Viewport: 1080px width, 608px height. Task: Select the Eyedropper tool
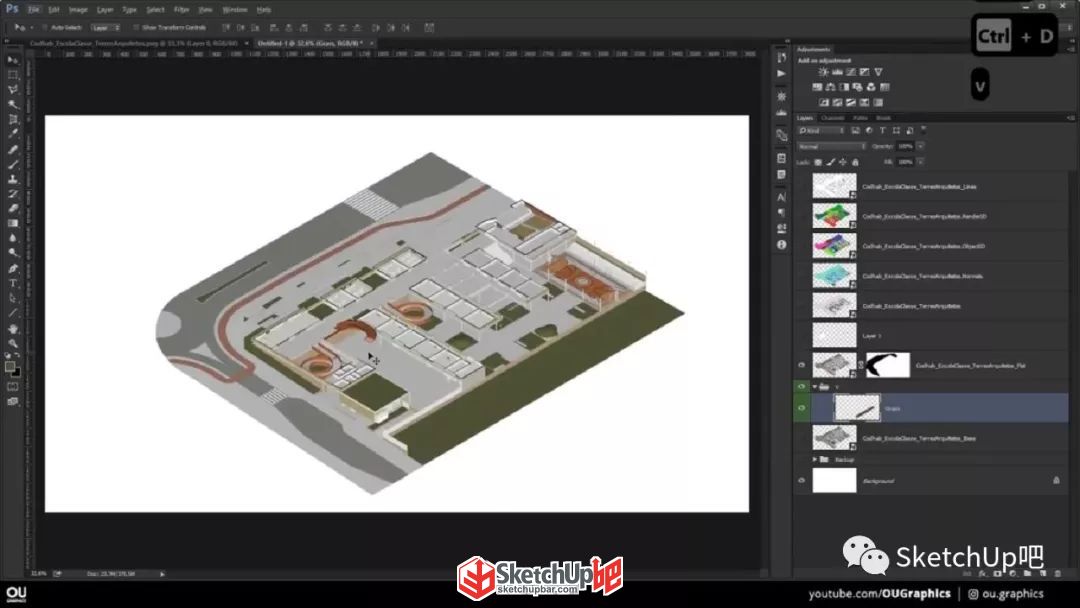(13, 134)
